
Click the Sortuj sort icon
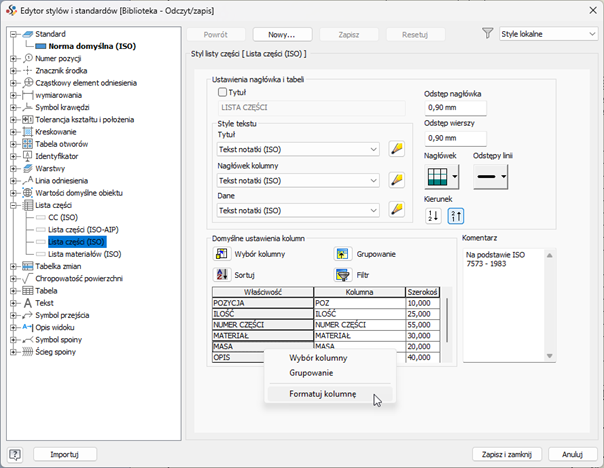(223, 274)
